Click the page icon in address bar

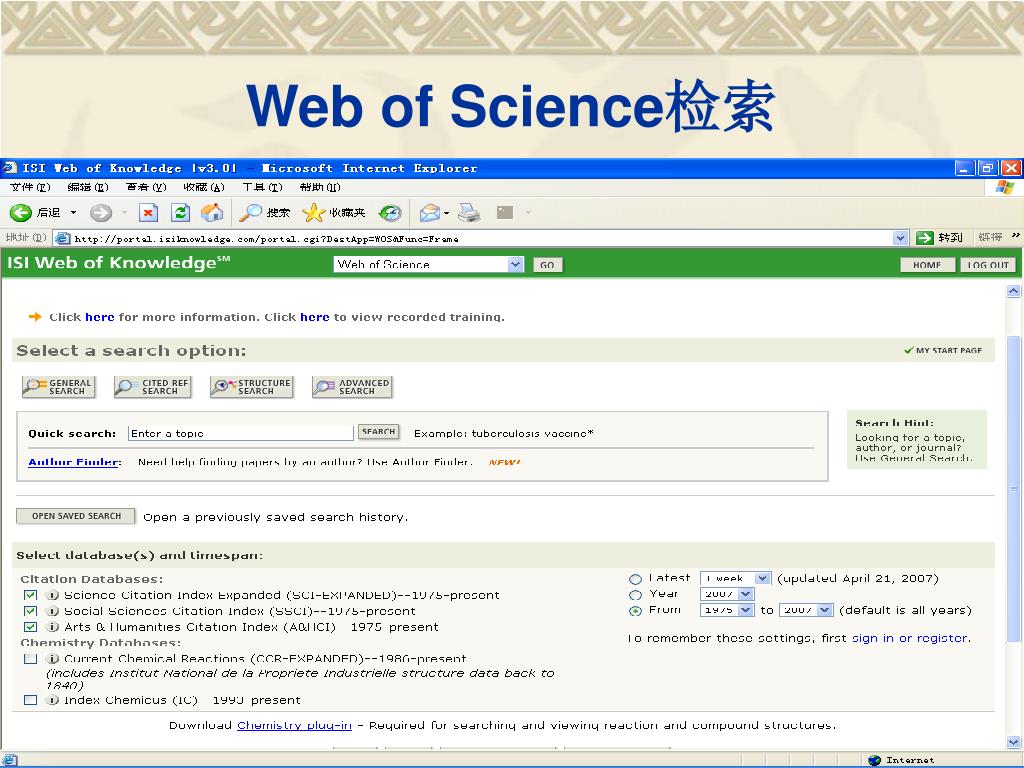[63, 238]
